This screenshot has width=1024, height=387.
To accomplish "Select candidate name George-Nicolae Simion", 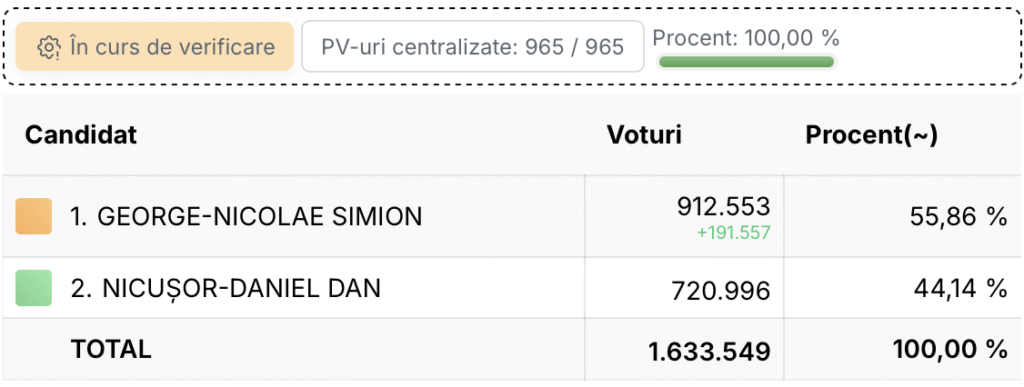I will [x=246, y=217].
